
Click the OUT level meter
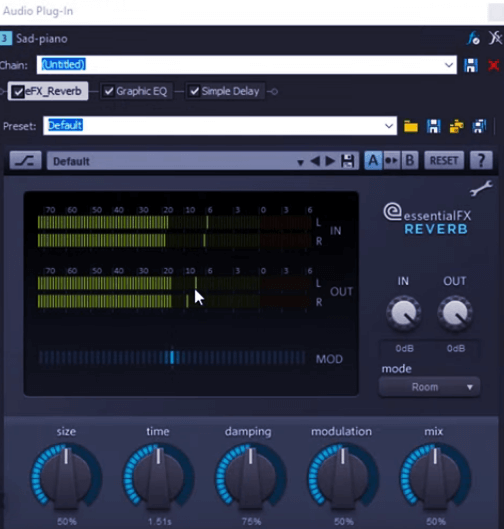coord(174,292)
